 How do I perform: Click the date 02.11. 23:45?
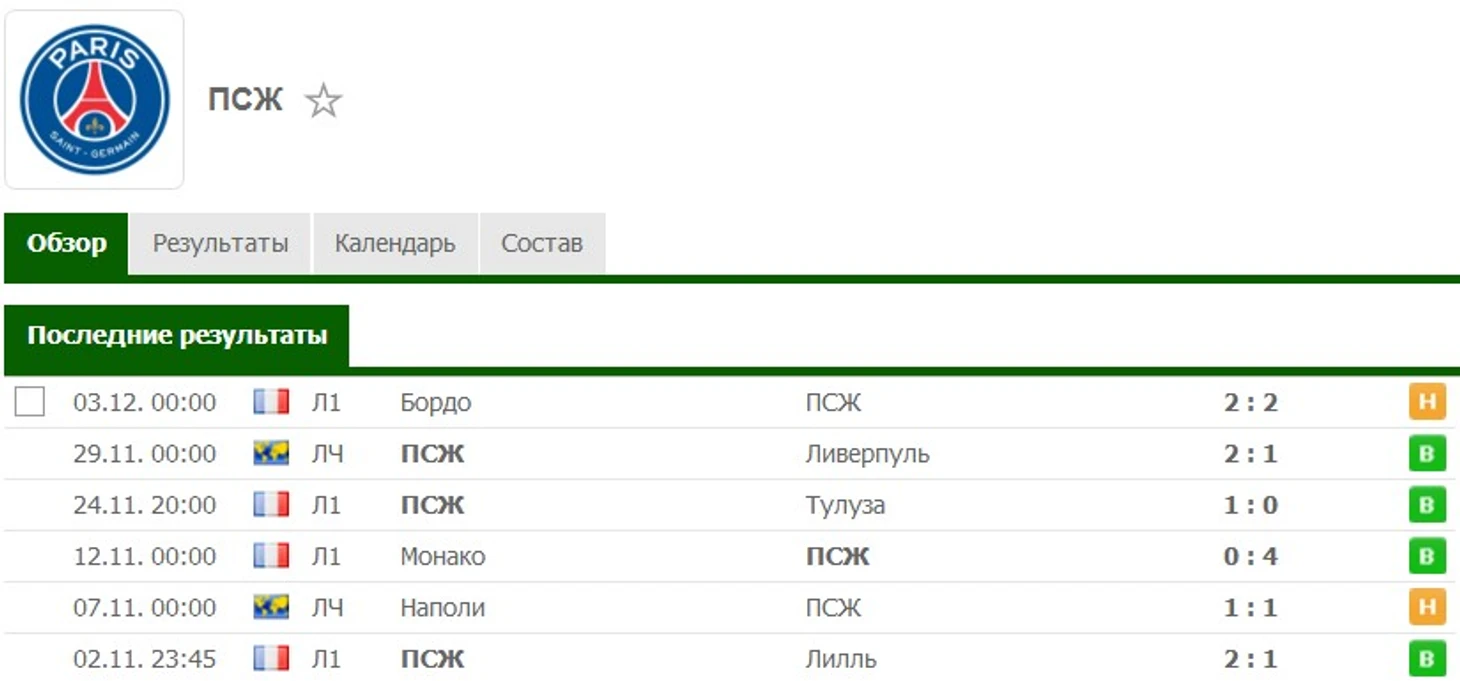point(144,659)
